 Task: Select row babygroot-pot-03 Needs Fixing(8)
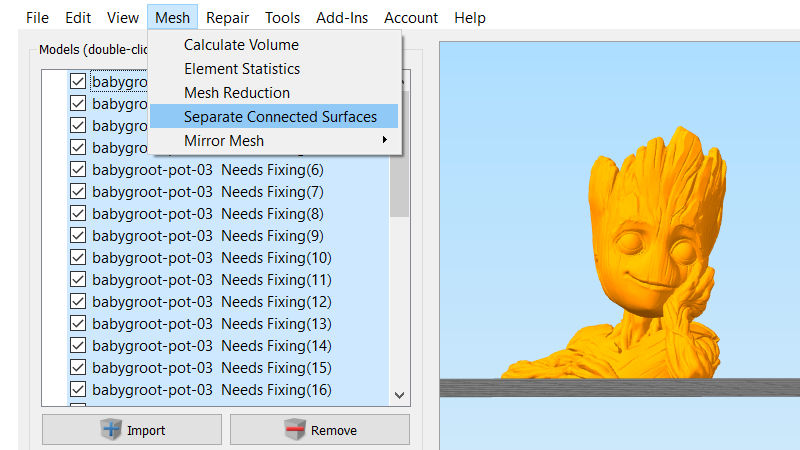pos(229,214)
